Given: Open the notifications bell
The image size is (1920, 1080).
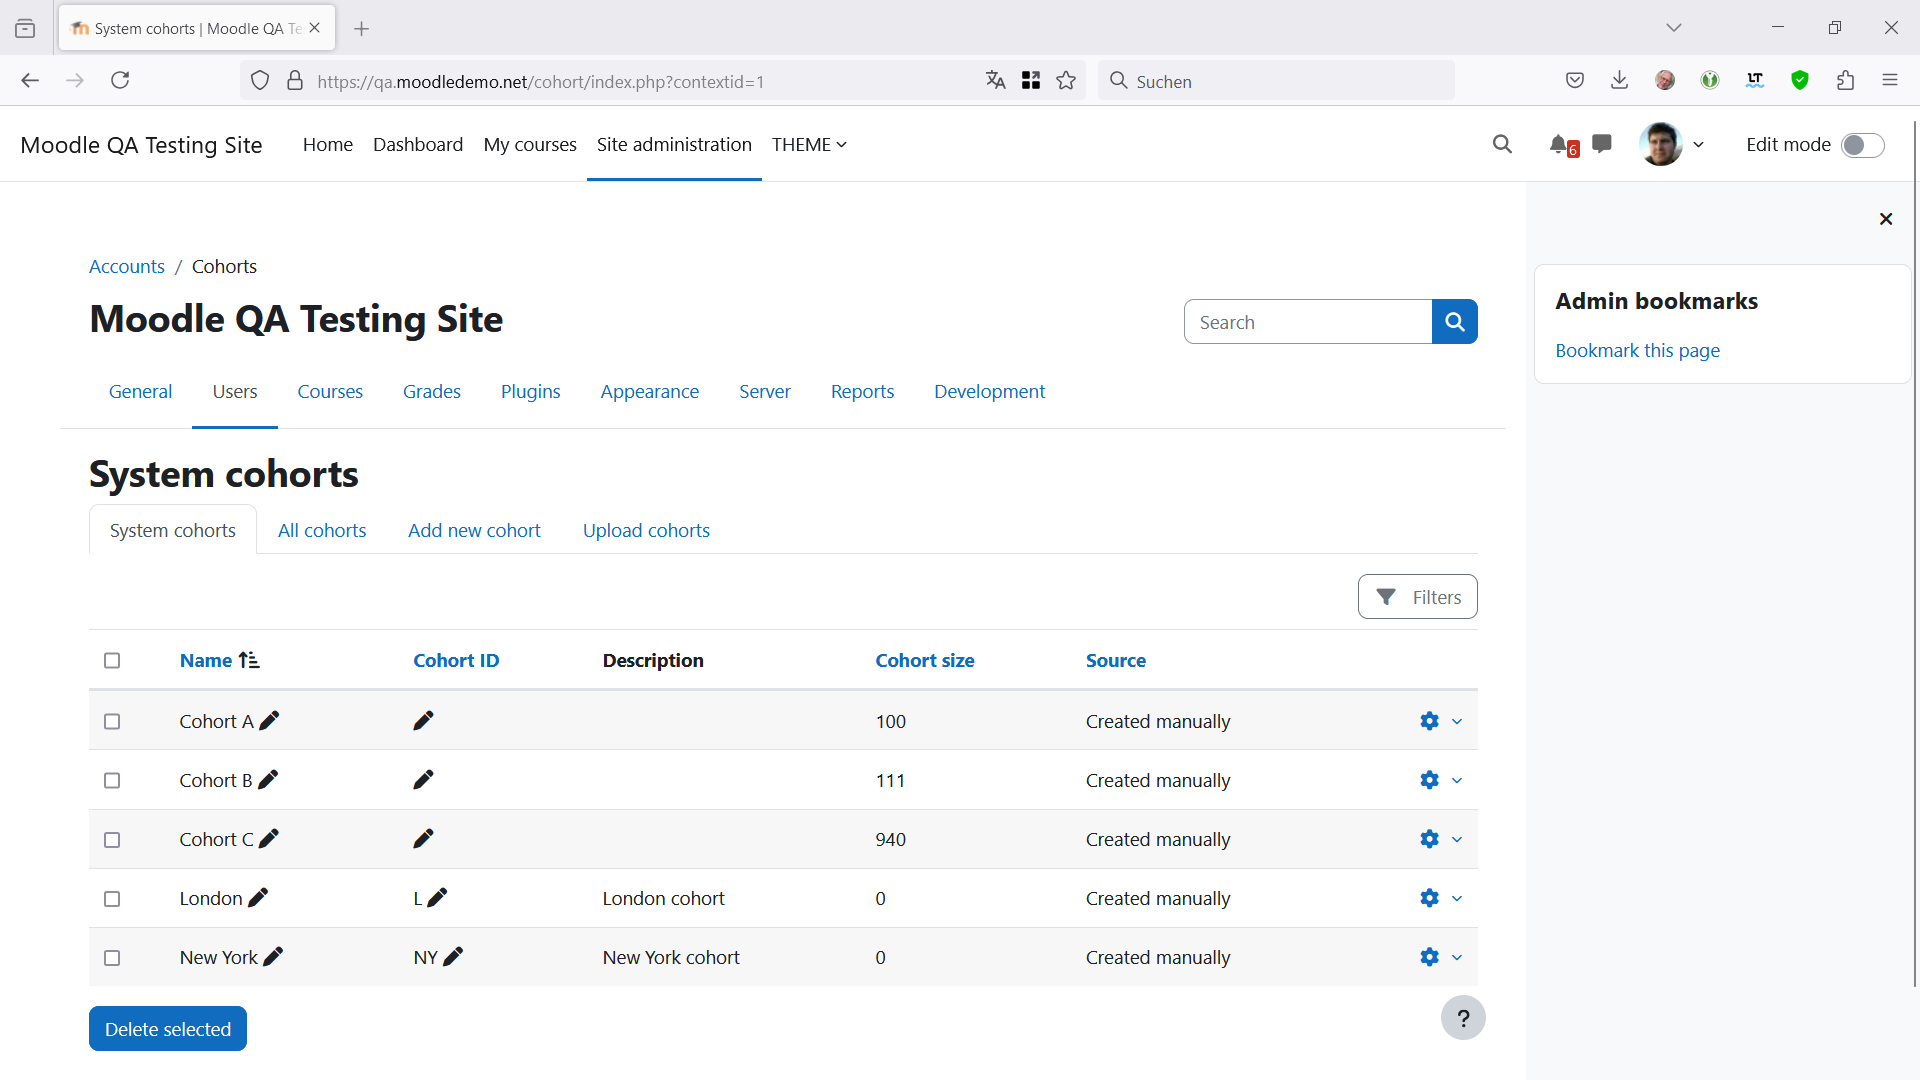Looking at the screenshot, I should 1559,144.
